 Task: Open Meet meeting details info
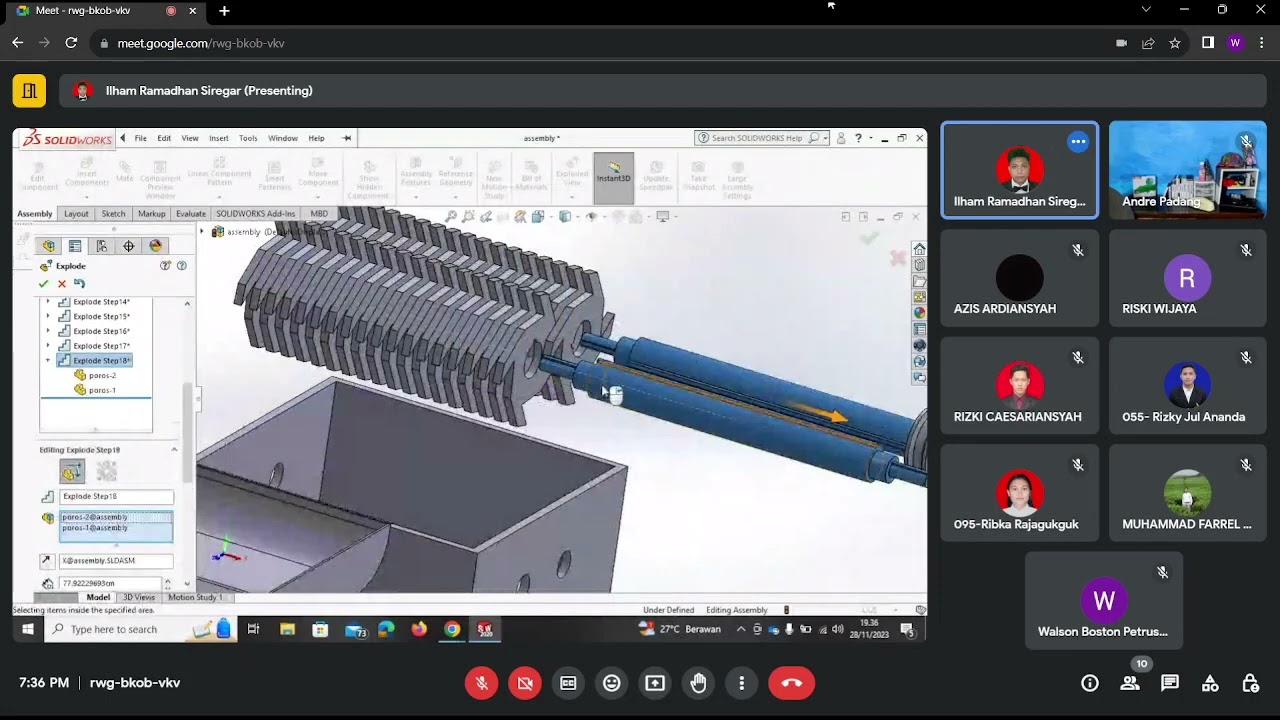(x=1090, y=683)
